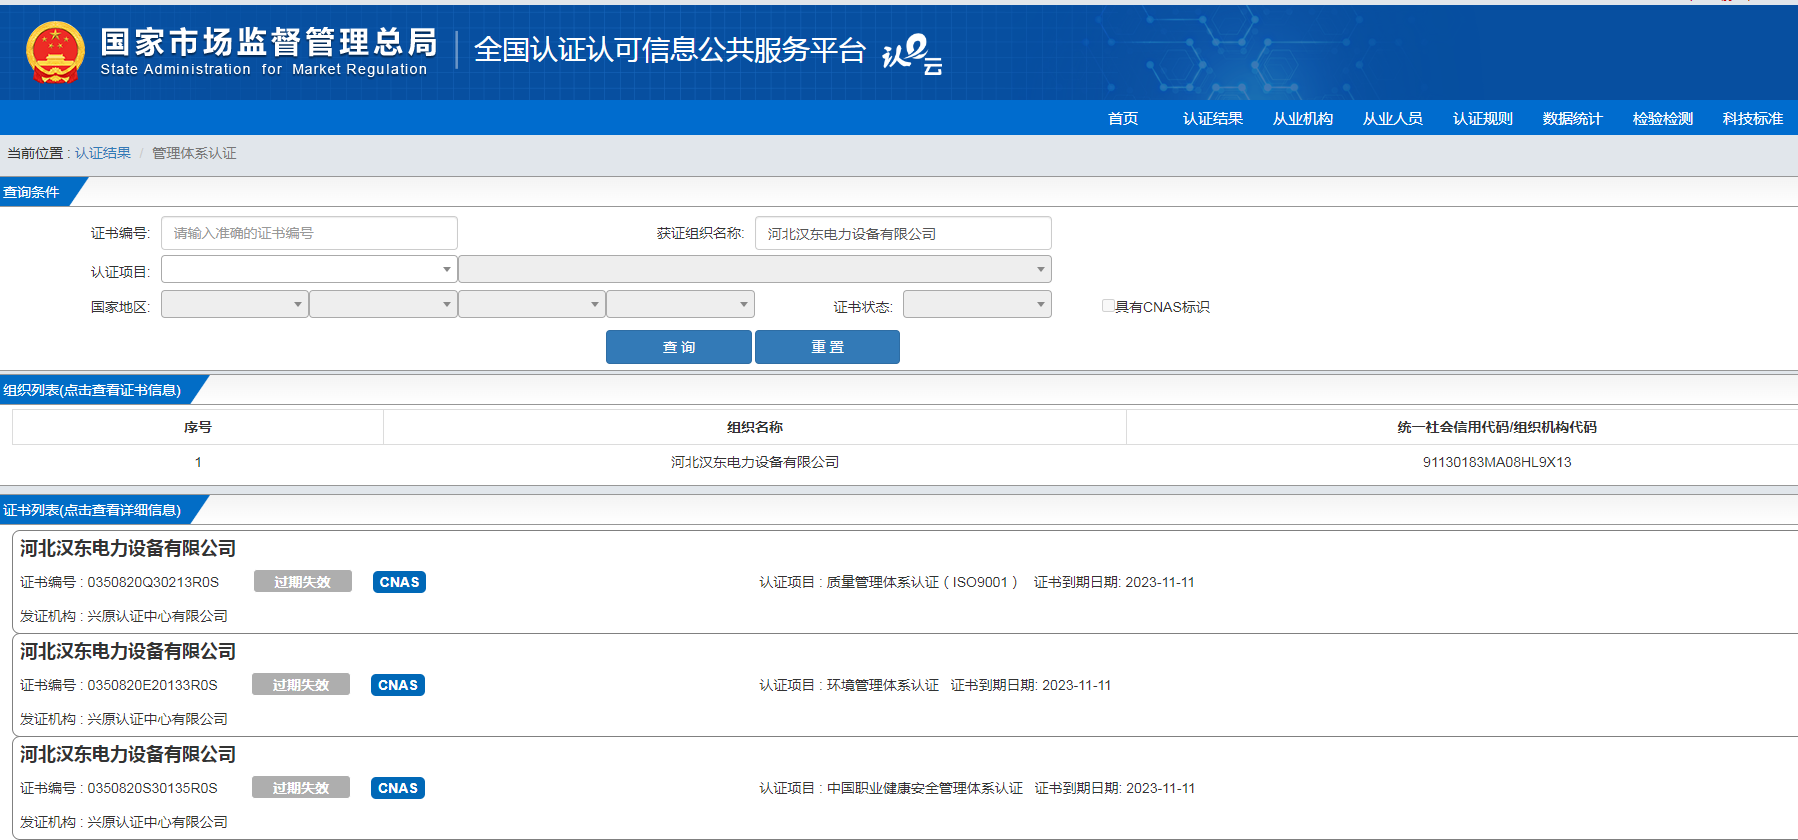Click the platform title 全国认证认可信息公共服务平台
The width and height of the screenshot is (1798, 840).
tap(670, 50)
